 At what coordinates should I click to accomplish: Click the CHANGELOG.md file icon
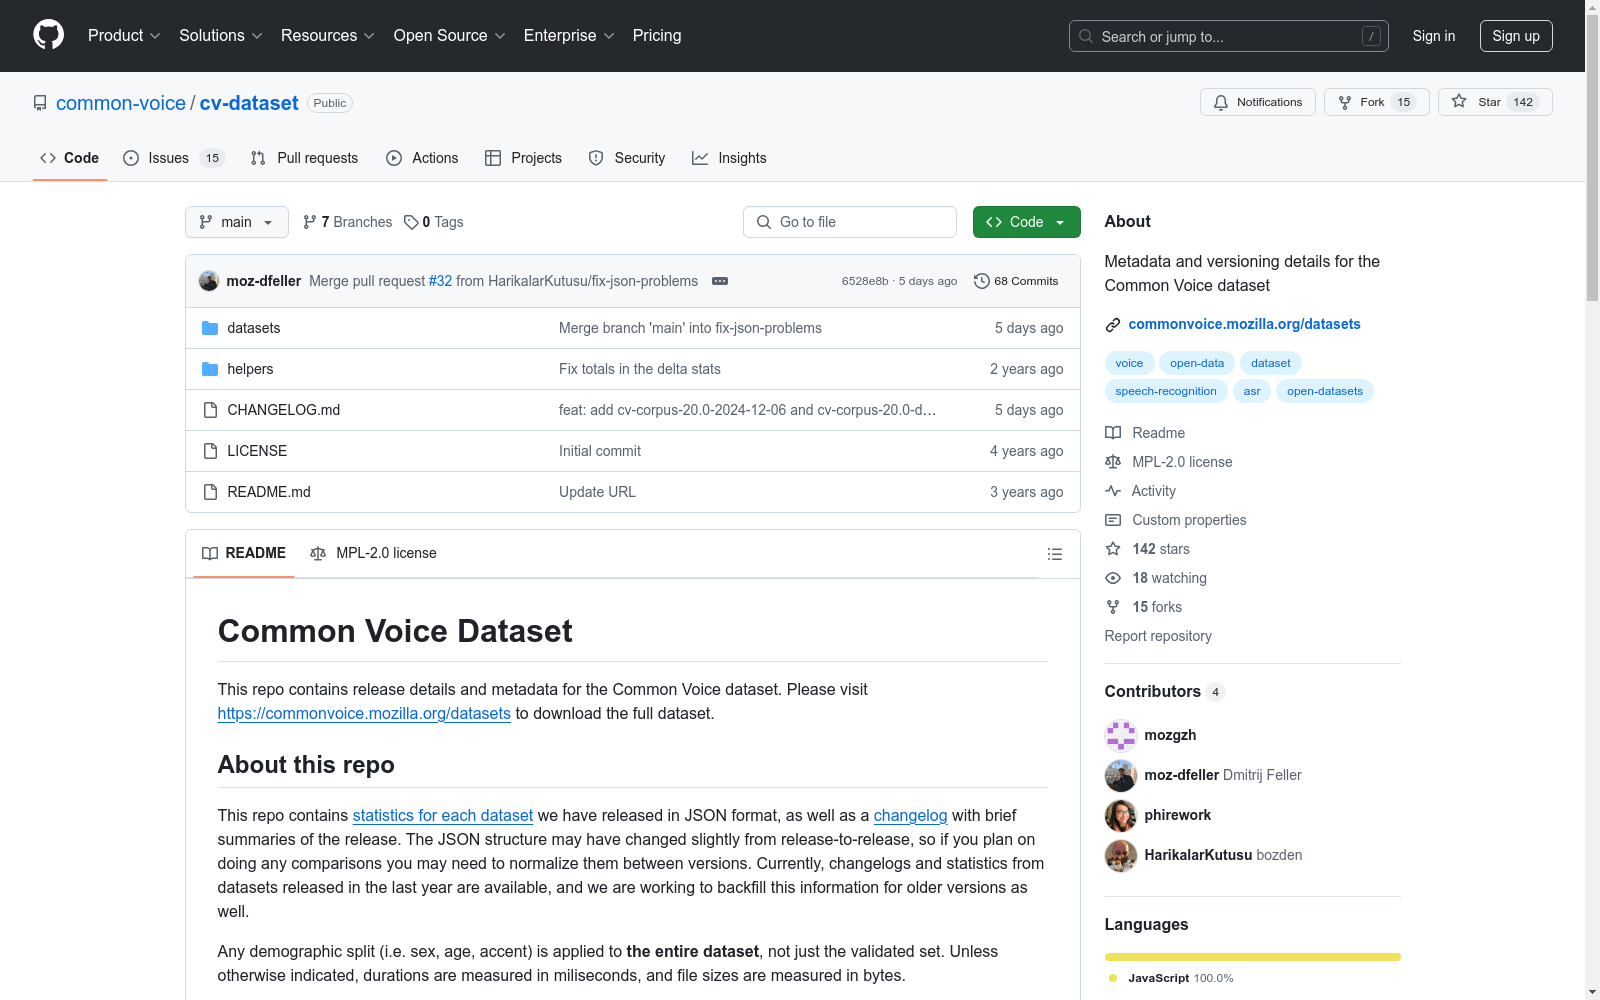point(210,410)
